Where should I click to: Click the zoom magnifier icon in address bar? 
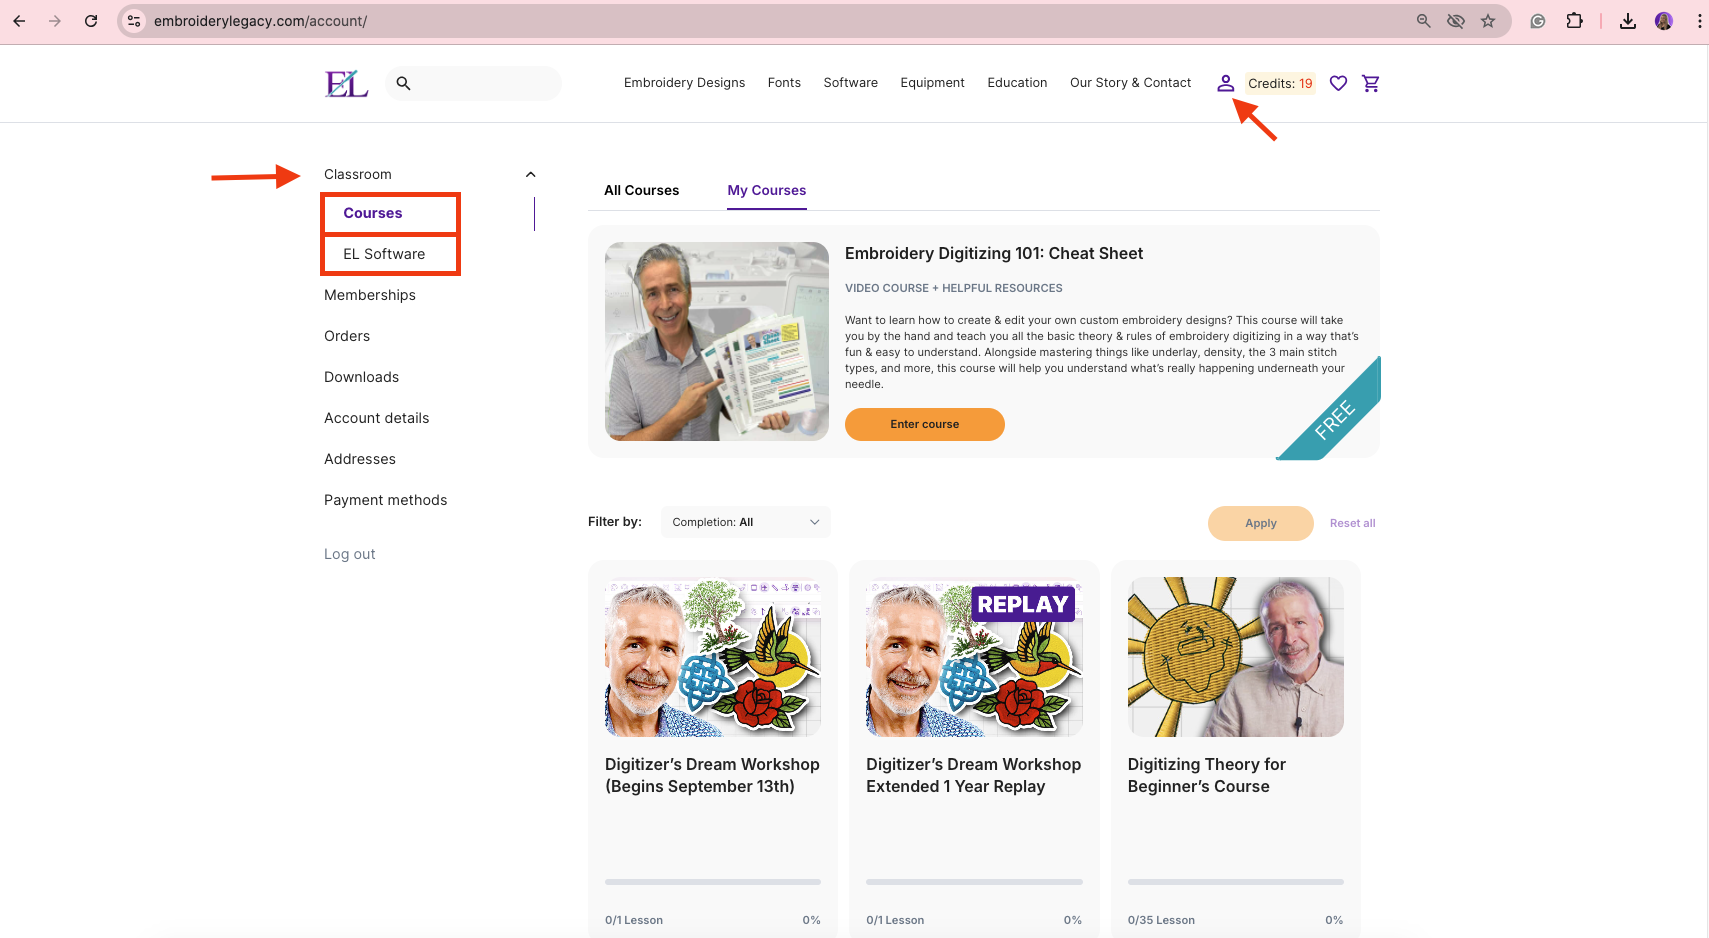coord(1423,21)
